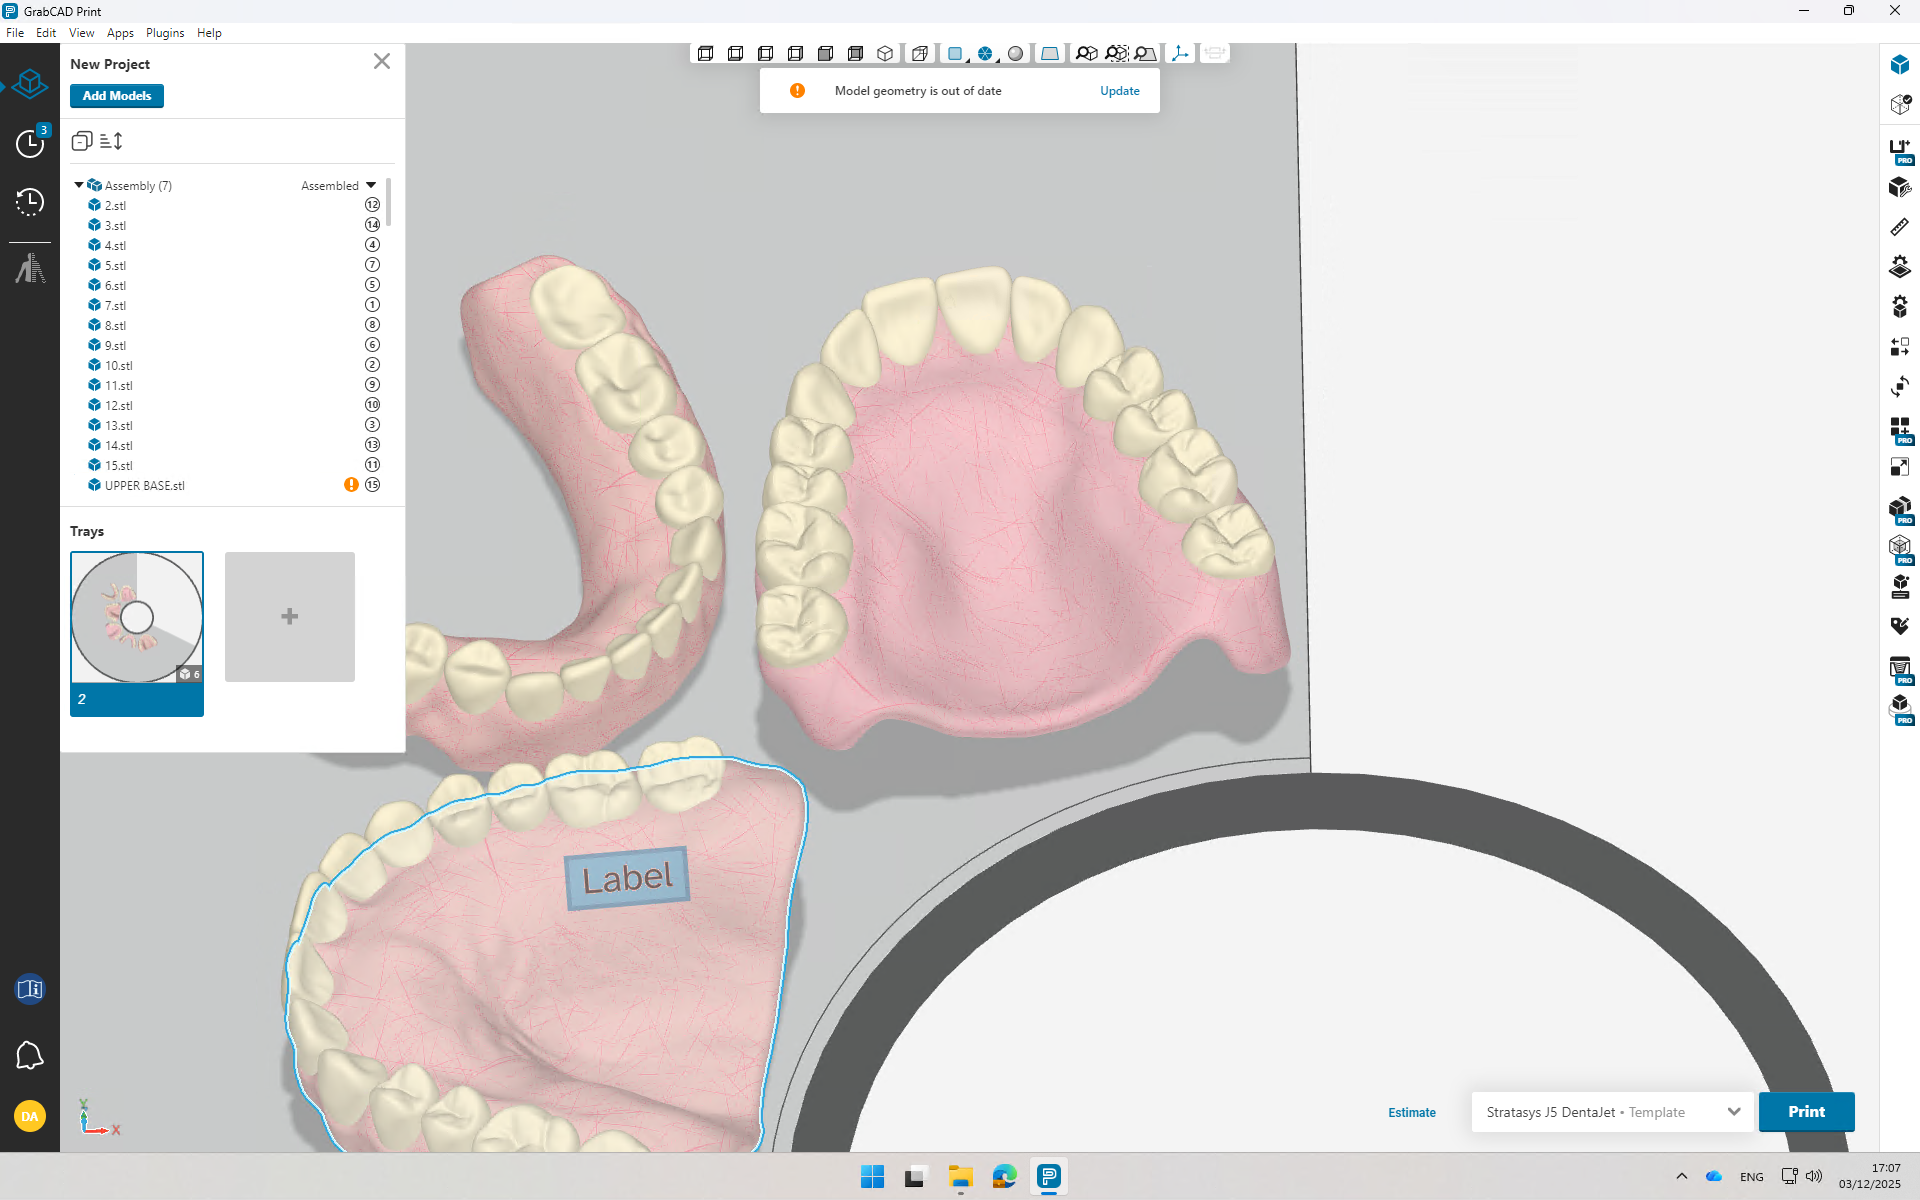Image resolution: width=1920 pixels, height=1200 pixels.
Task: Toggle the tray plane display icon
Action: coord(1050,54)
